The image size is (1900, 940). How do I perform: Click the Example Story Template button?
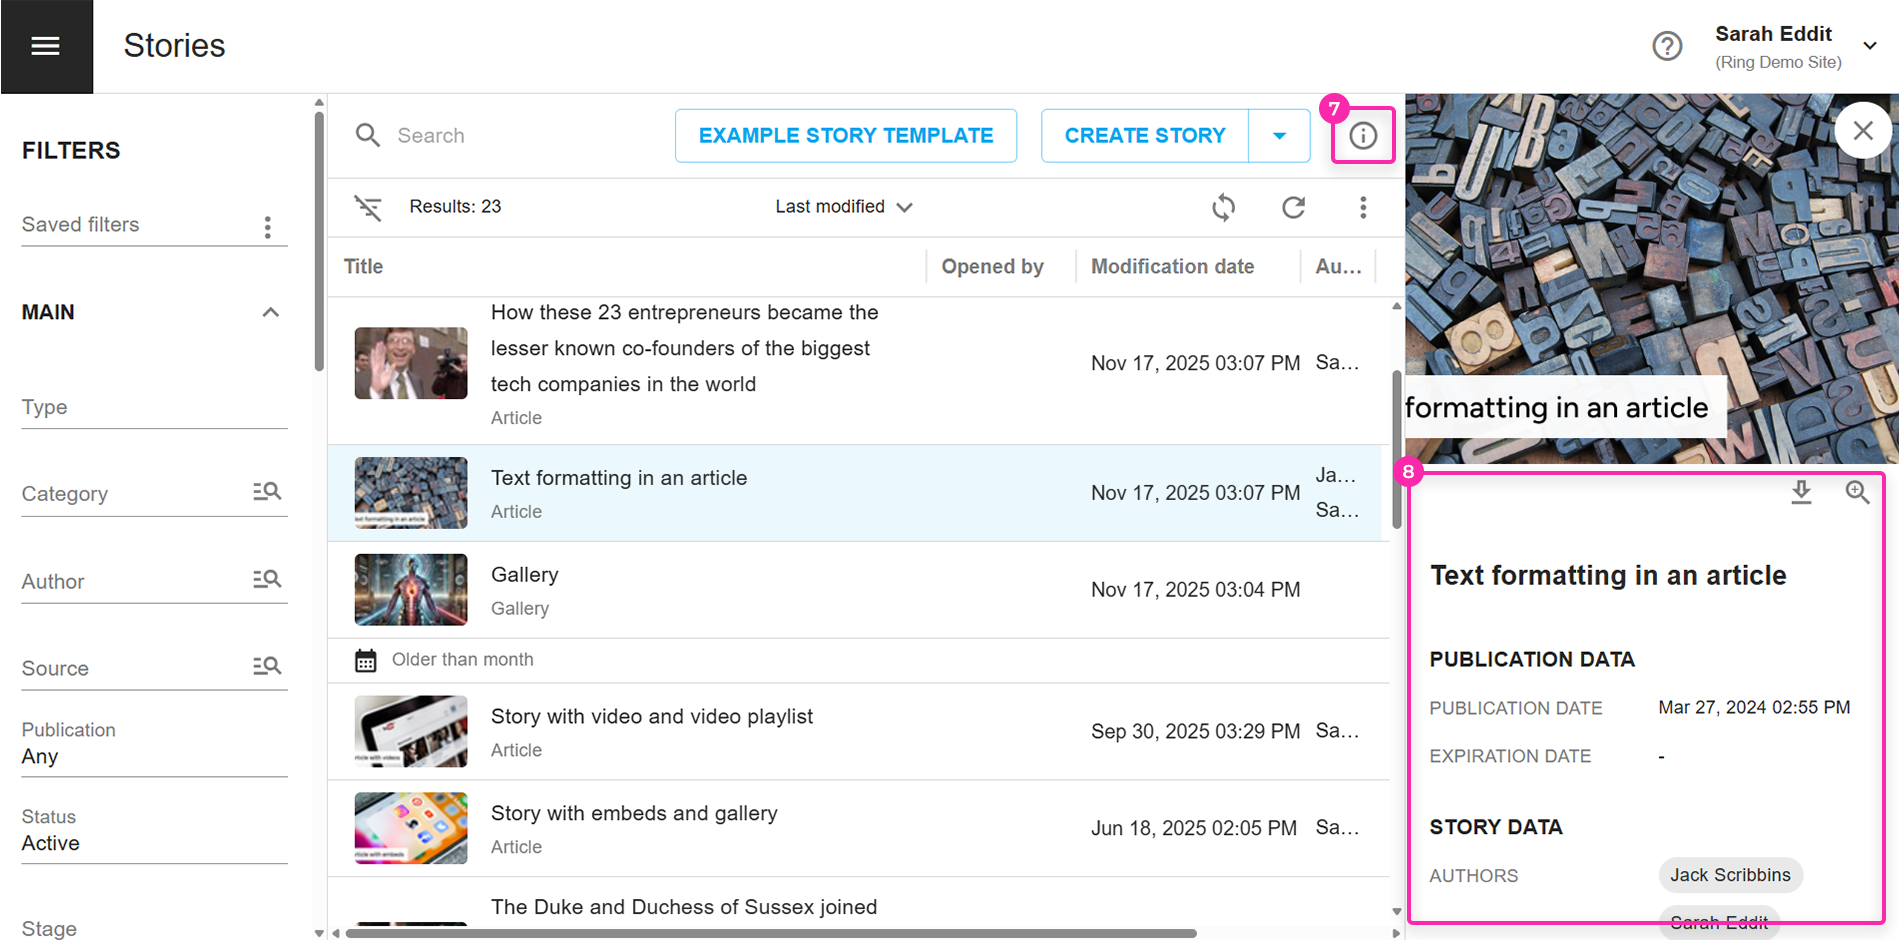846,136
